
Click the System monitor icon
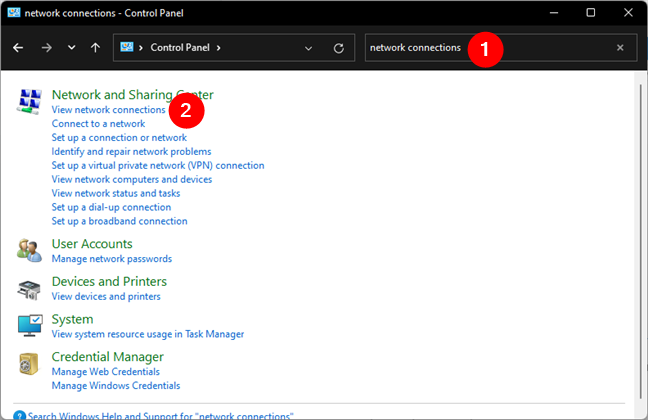[30, 325]
